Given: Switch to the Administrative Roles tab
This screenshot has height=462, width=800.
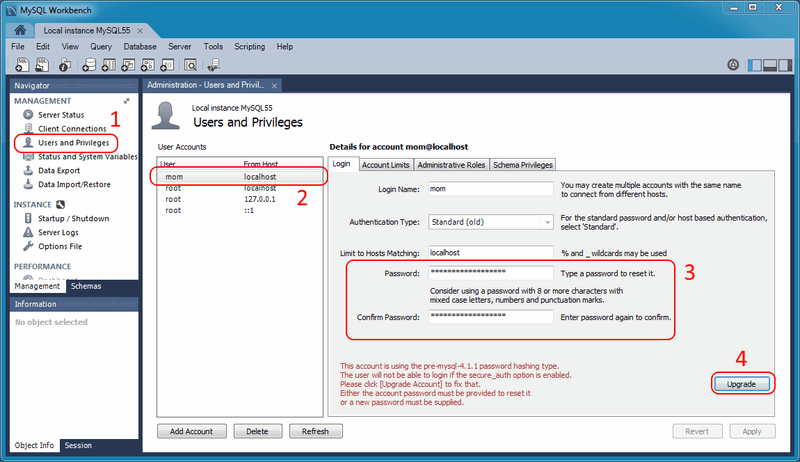Looking at the screenshot, I should (x=451, y=164).
